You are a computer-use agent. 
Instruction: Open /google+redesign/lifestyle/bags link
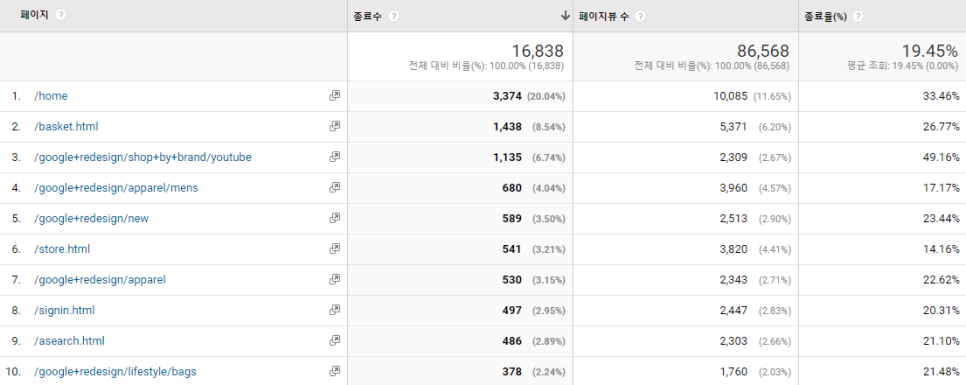[x=115, y=371]
